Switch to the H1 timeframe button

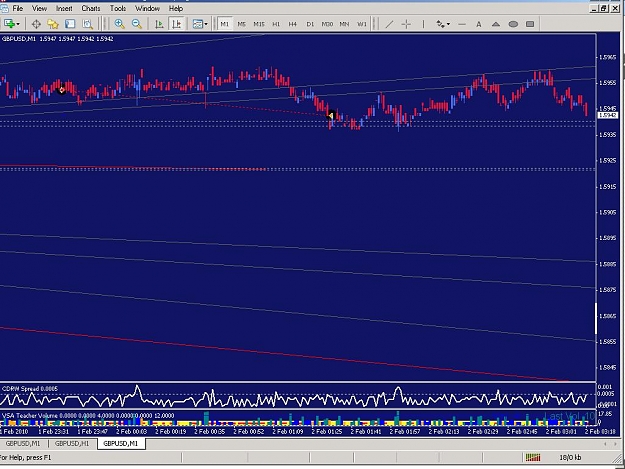[x=276, y=24]
